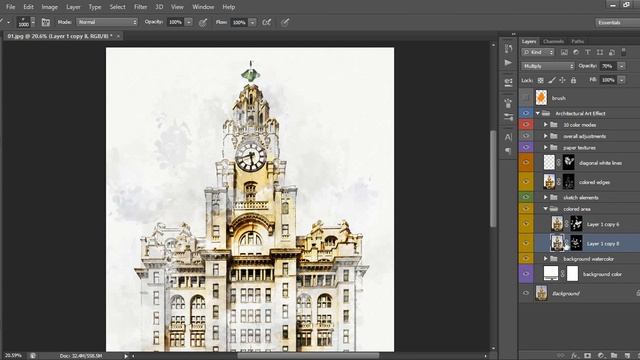This screenshot has height=360, width=640.
Task: Open the Essentials workspace switcher
Action: tap(617, 22)
